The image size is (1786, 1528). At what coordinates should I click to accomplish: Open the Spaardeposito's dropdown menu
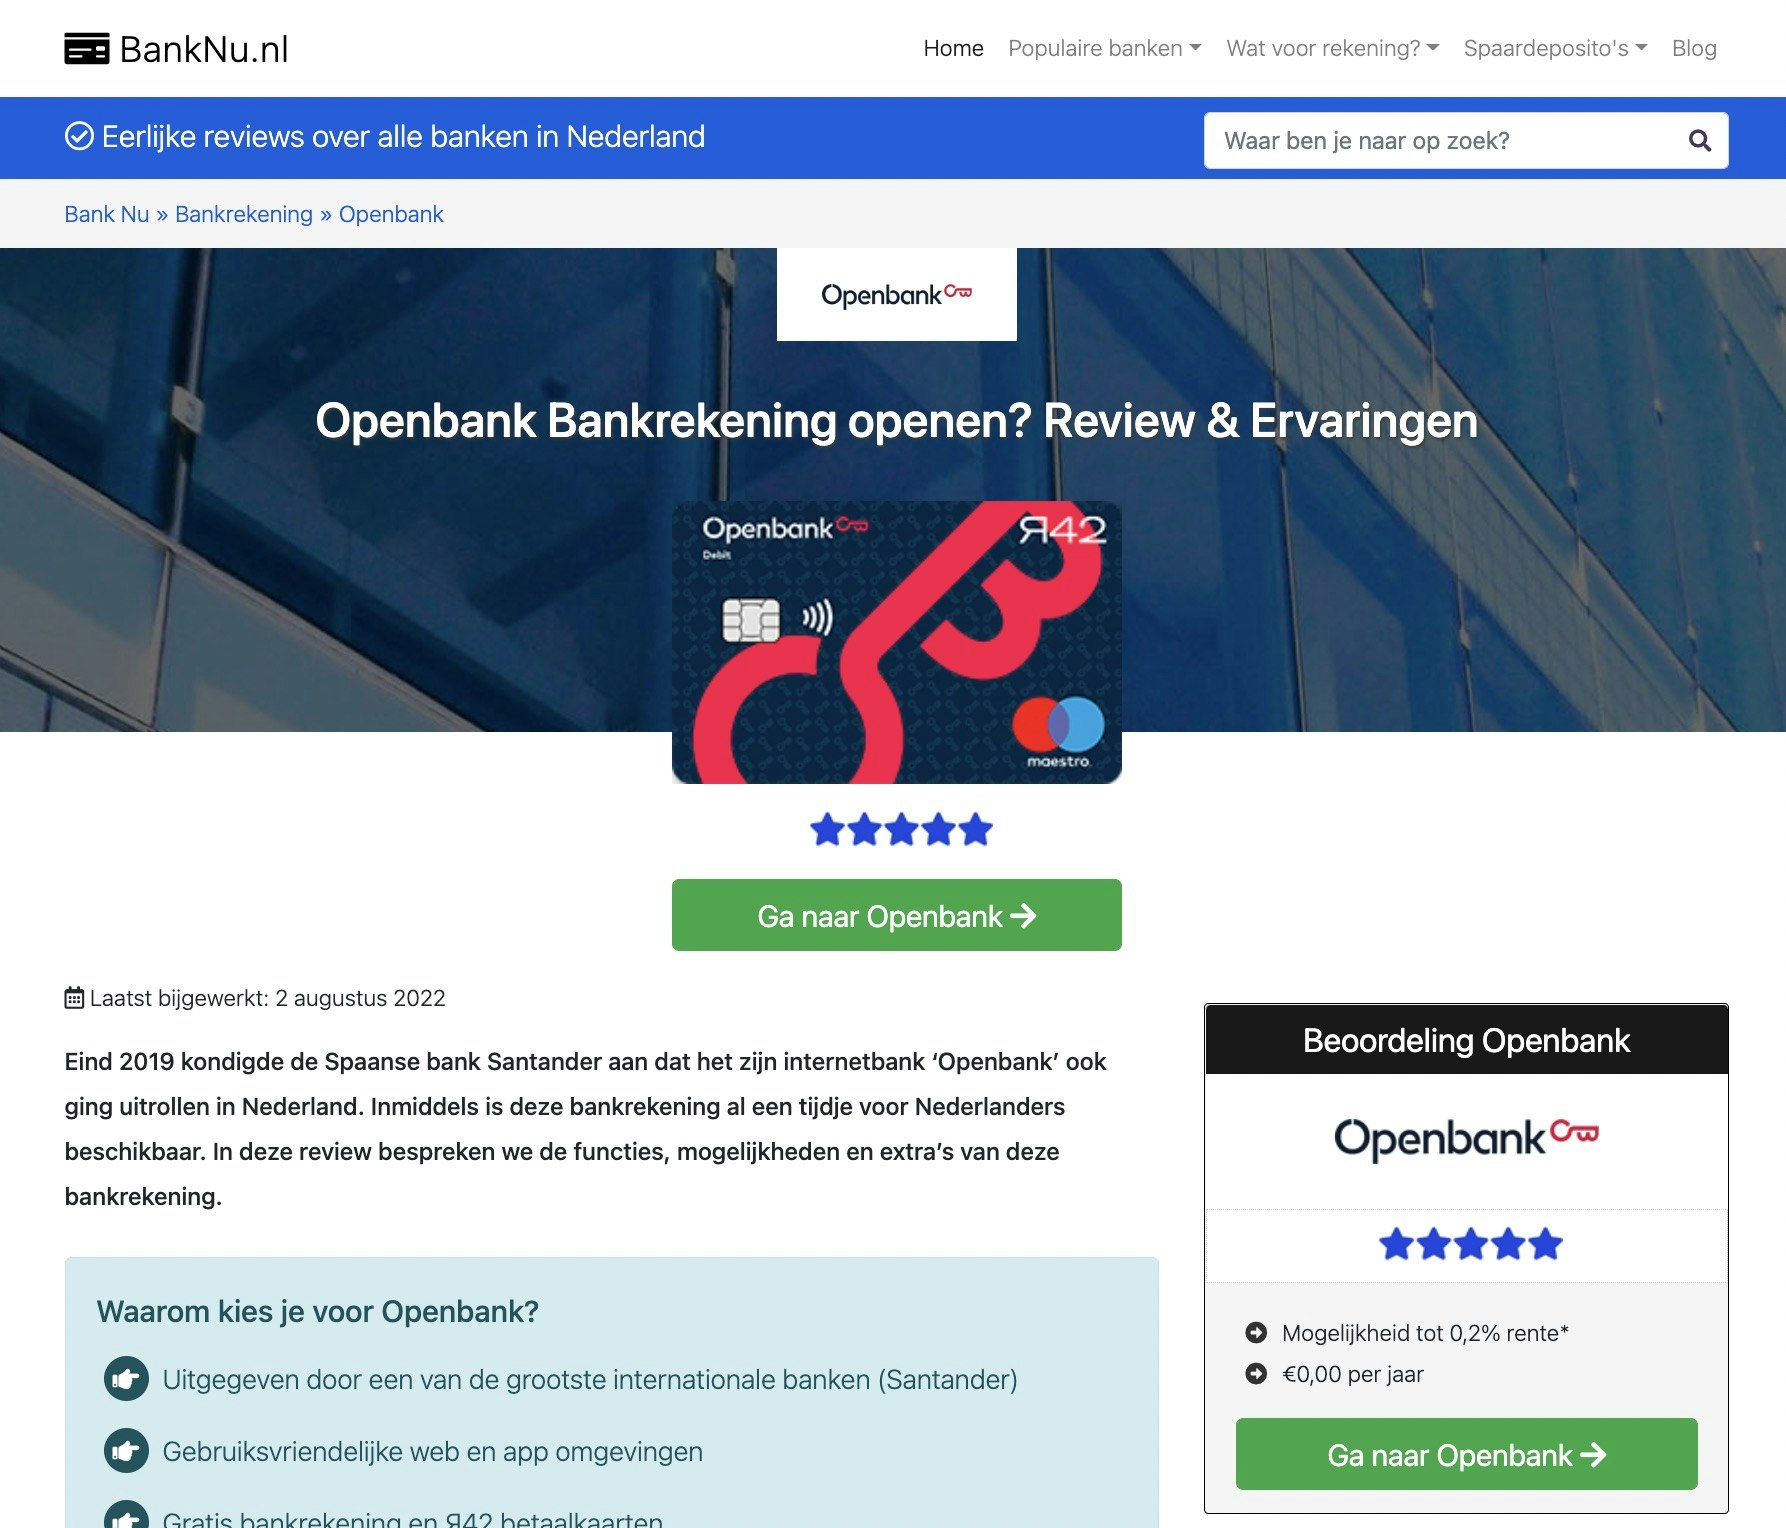(x=1556, y=48)
